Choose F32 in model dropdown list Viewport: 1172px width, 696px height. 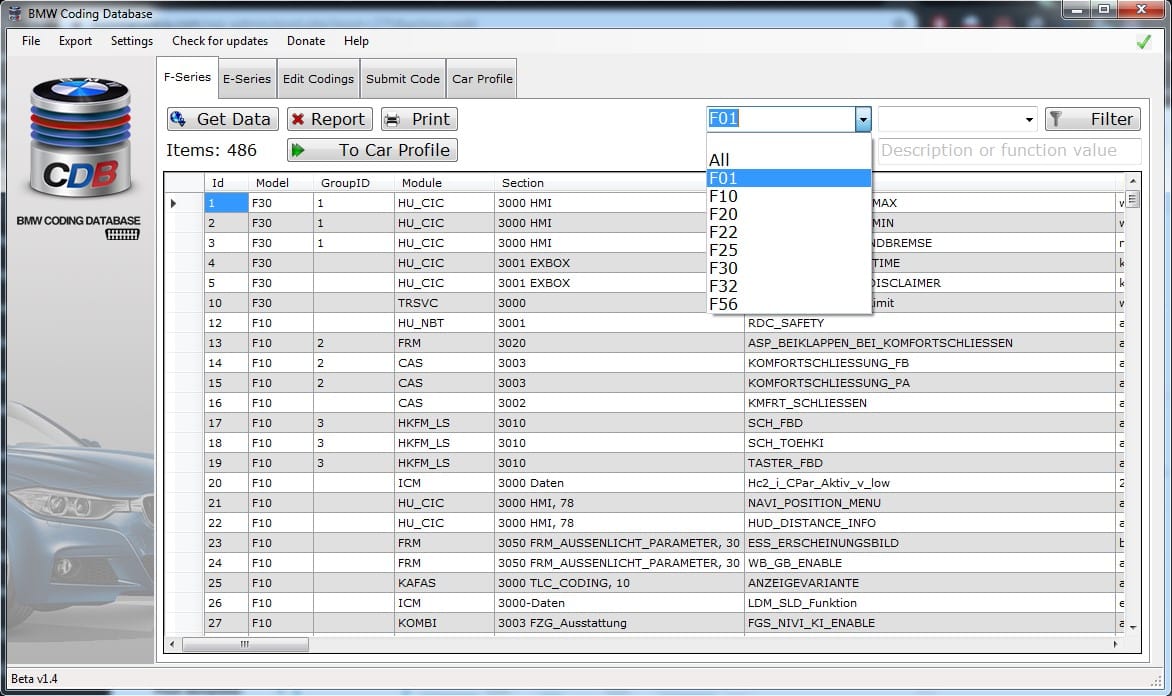click(x=789, y=286)
